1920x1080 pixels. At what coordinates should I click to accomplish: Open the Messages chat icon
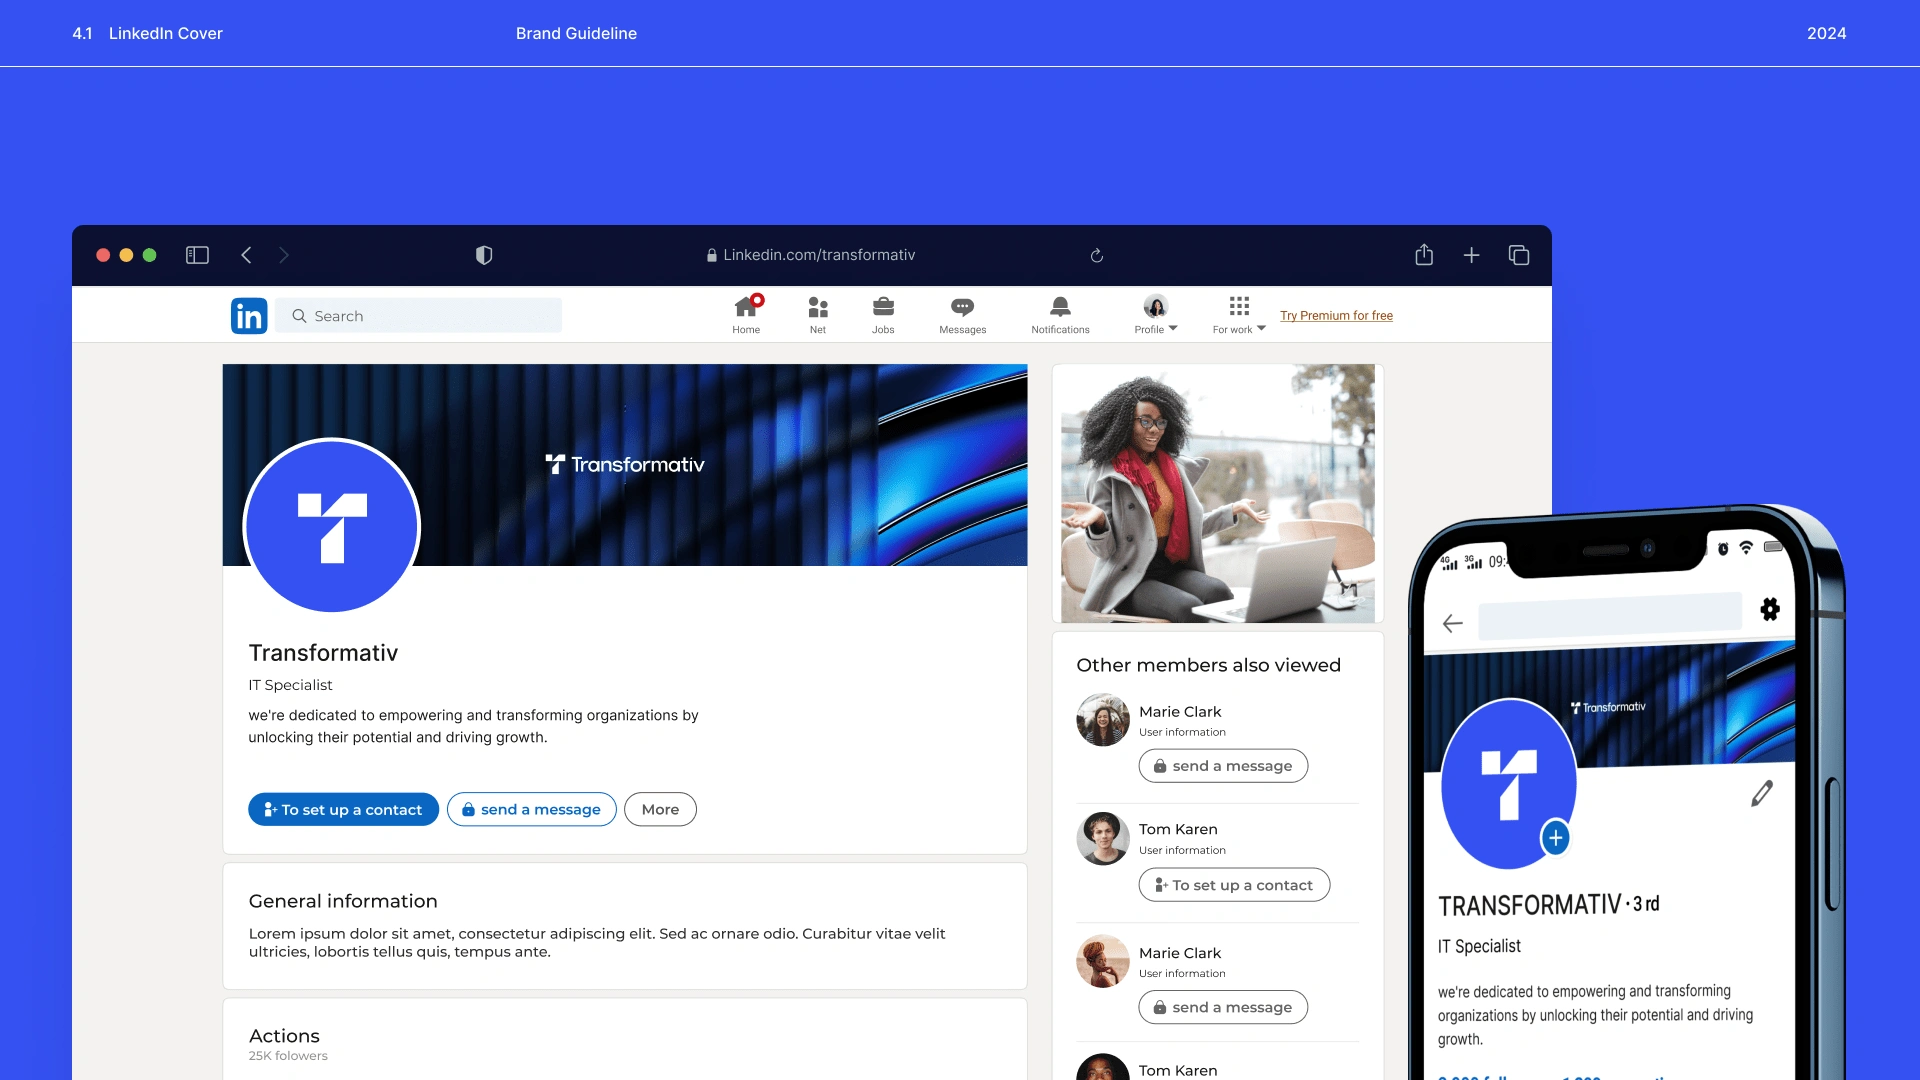(x=962, y=314)
